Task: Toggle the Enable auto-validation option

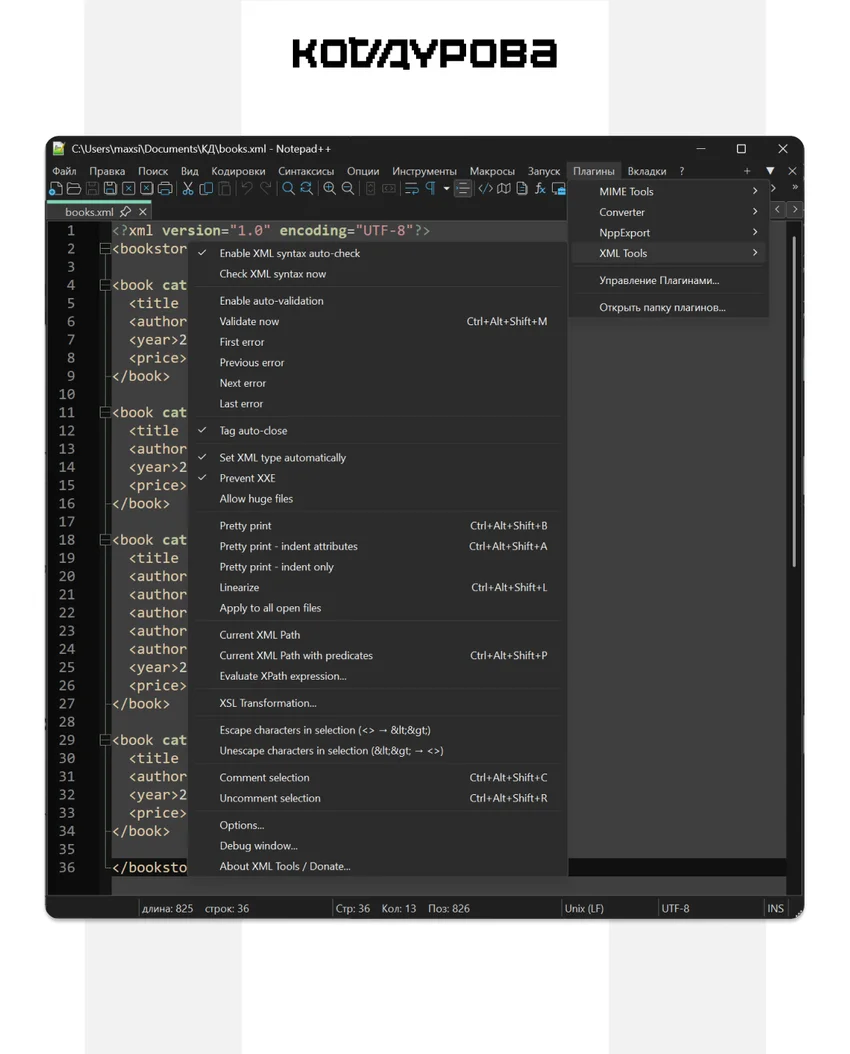Action: (379, 301)
